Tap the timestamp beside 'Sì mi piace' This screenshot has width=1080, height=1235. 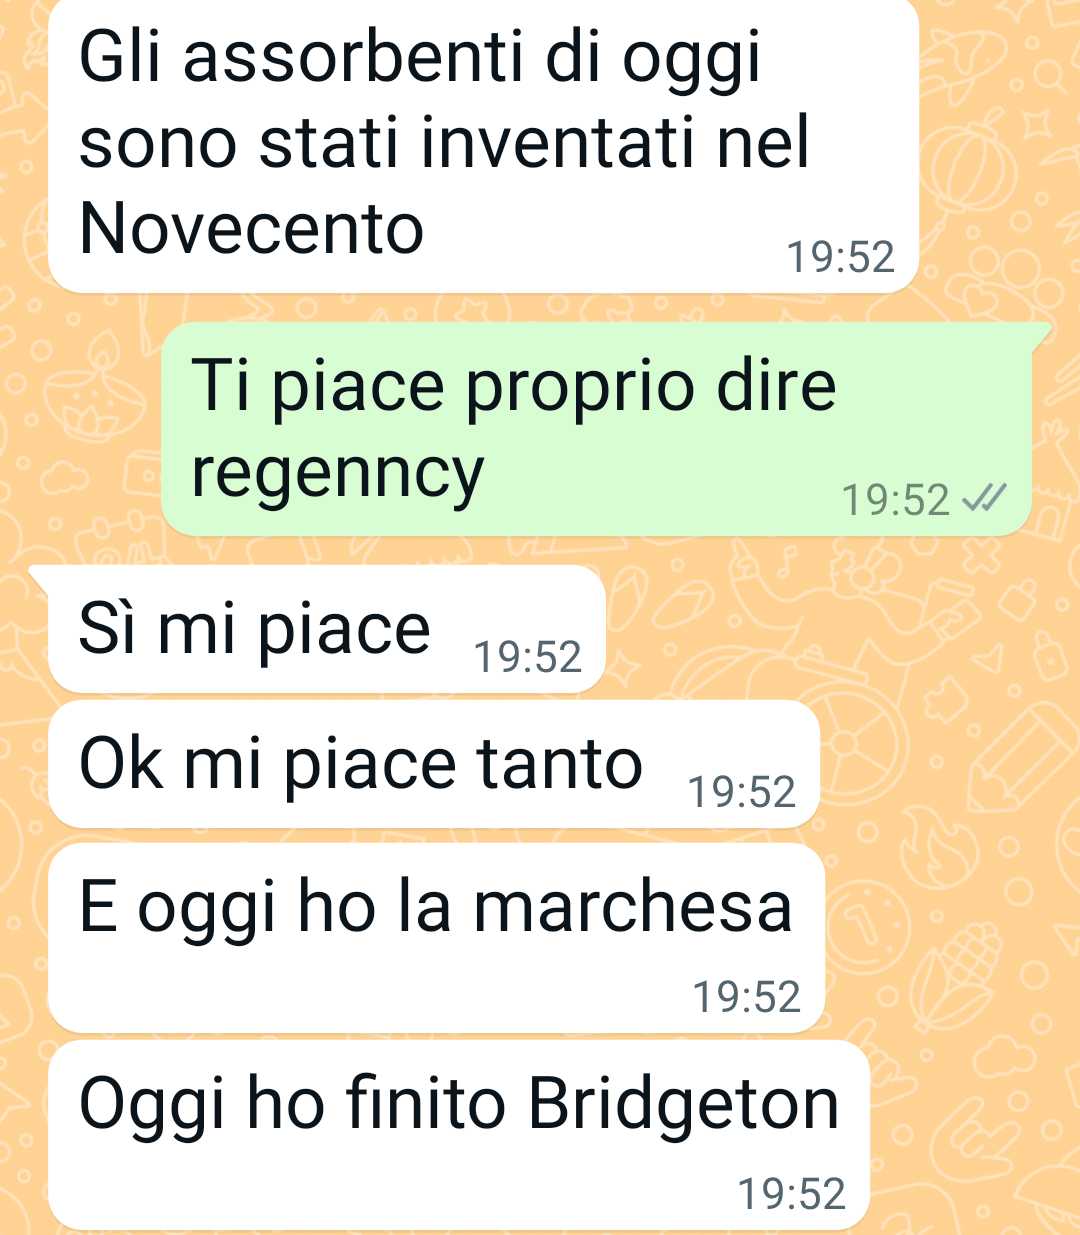pos(527,657)
